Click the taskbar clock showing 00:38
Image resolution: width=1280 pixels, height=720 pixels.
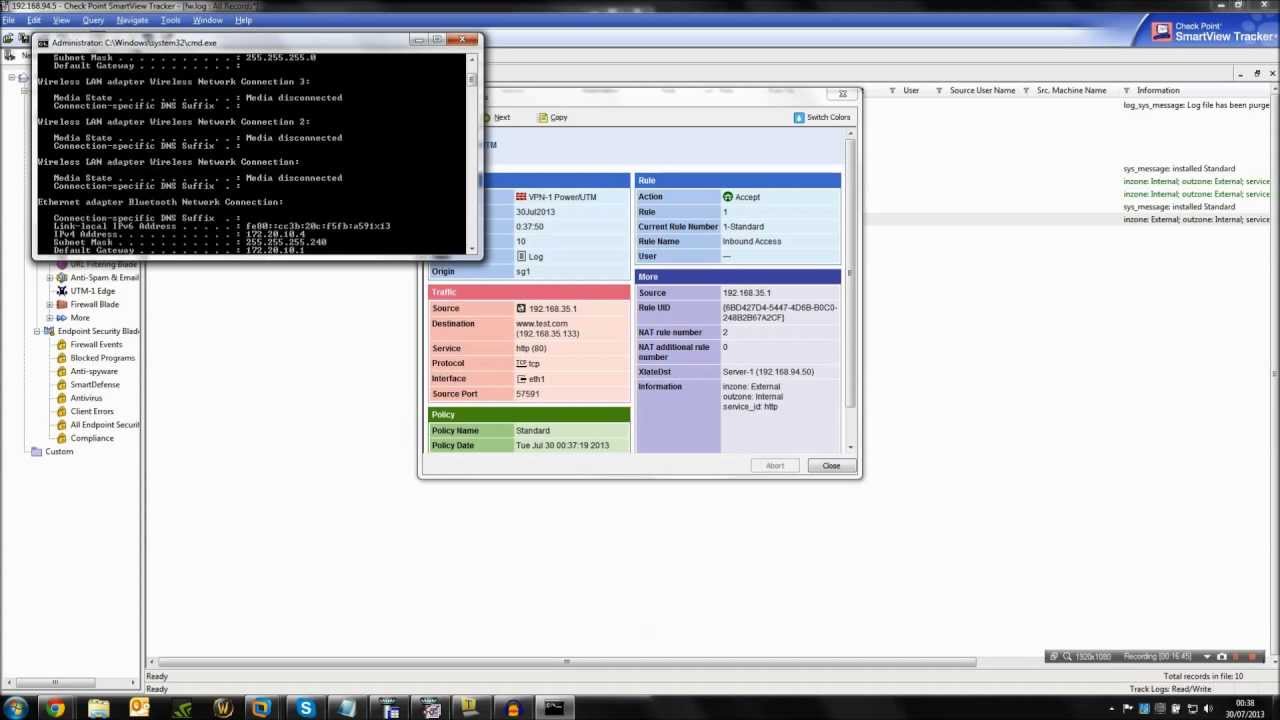(x=1245, y=709)
